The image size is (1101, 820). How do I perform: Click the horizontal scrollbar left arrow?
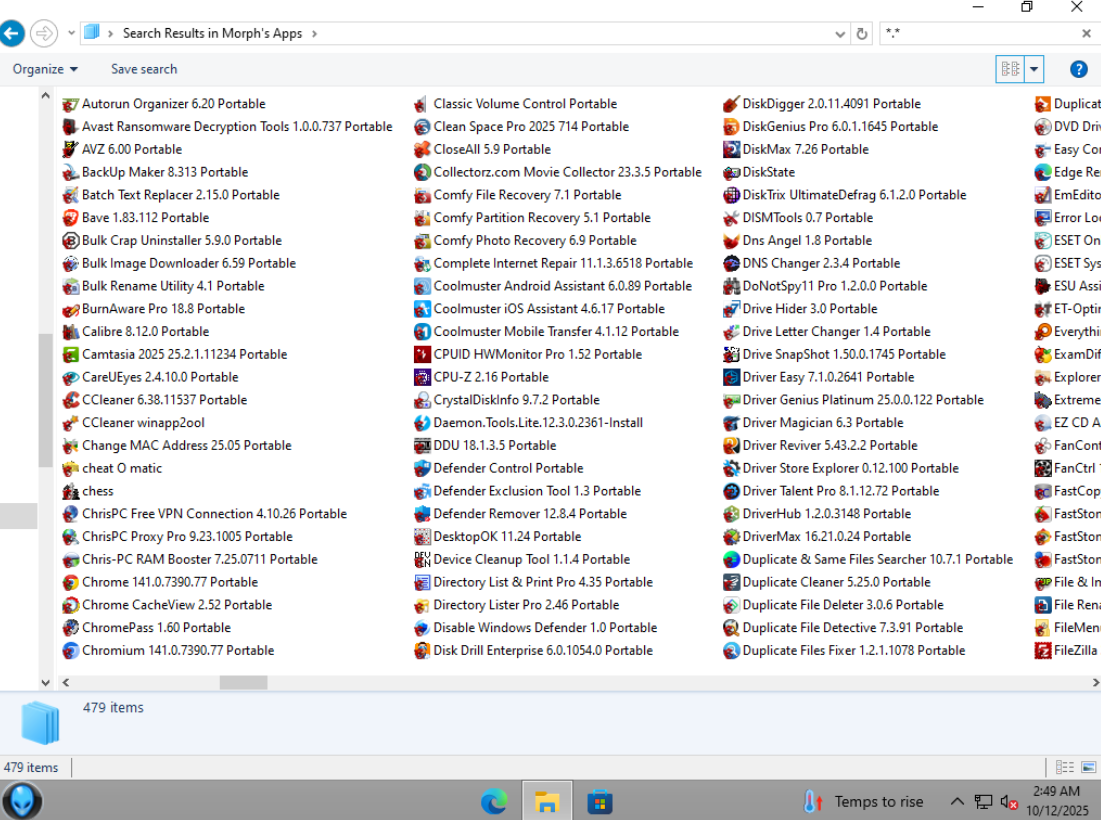pyautogui.click(x=65, y=682)
